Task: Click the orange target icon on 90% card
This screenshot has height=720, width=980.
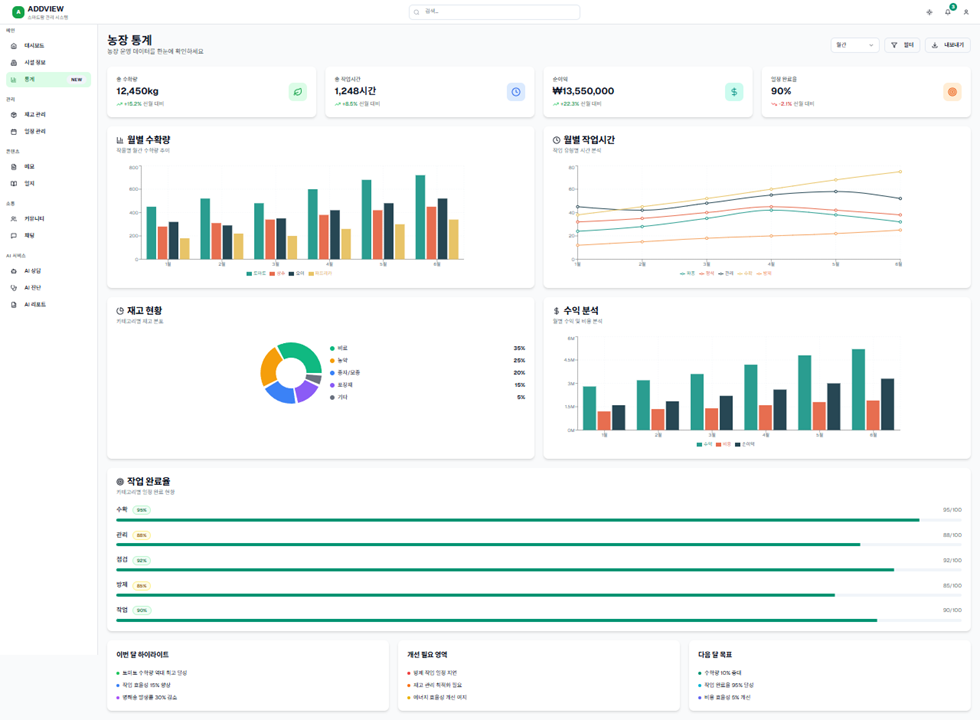Action: click(x=952, y=92)
